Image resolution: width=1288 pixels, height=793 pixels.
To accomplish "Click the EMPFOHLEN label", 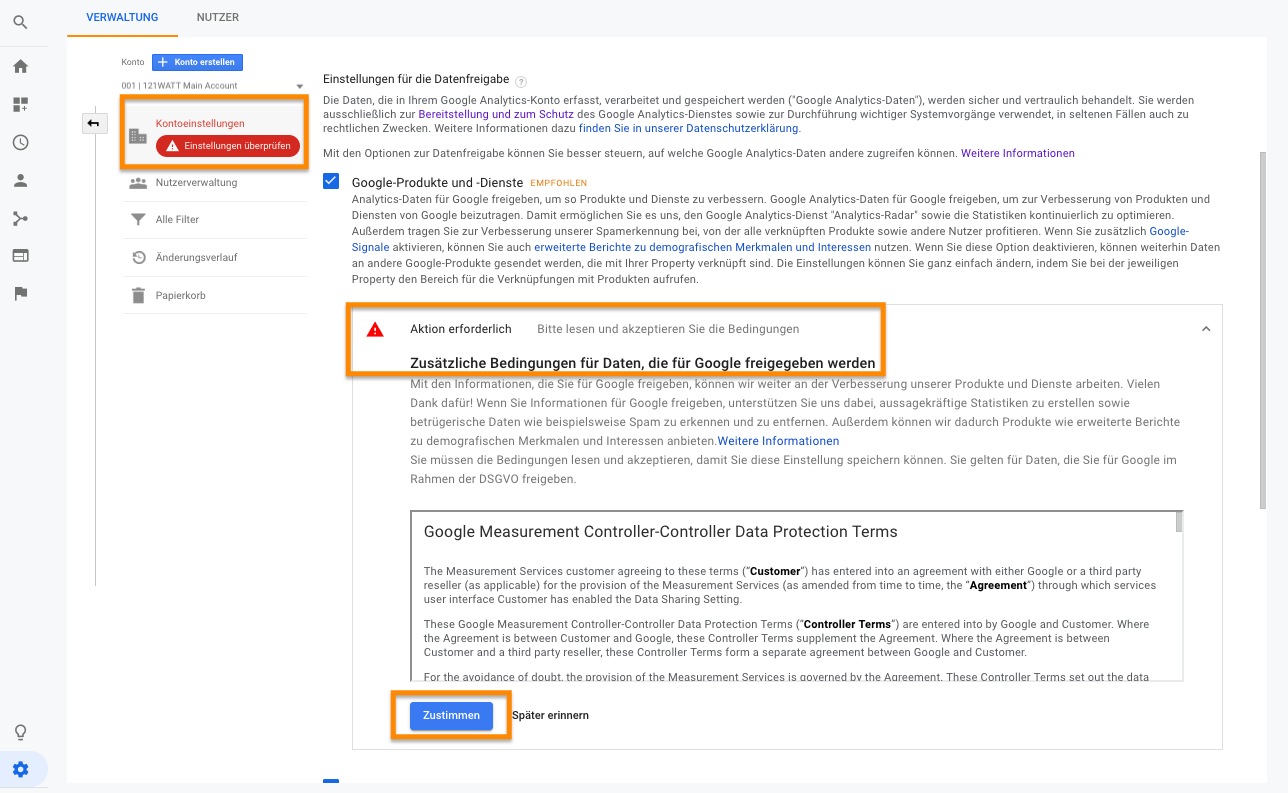I will click(x=558, y=184).
